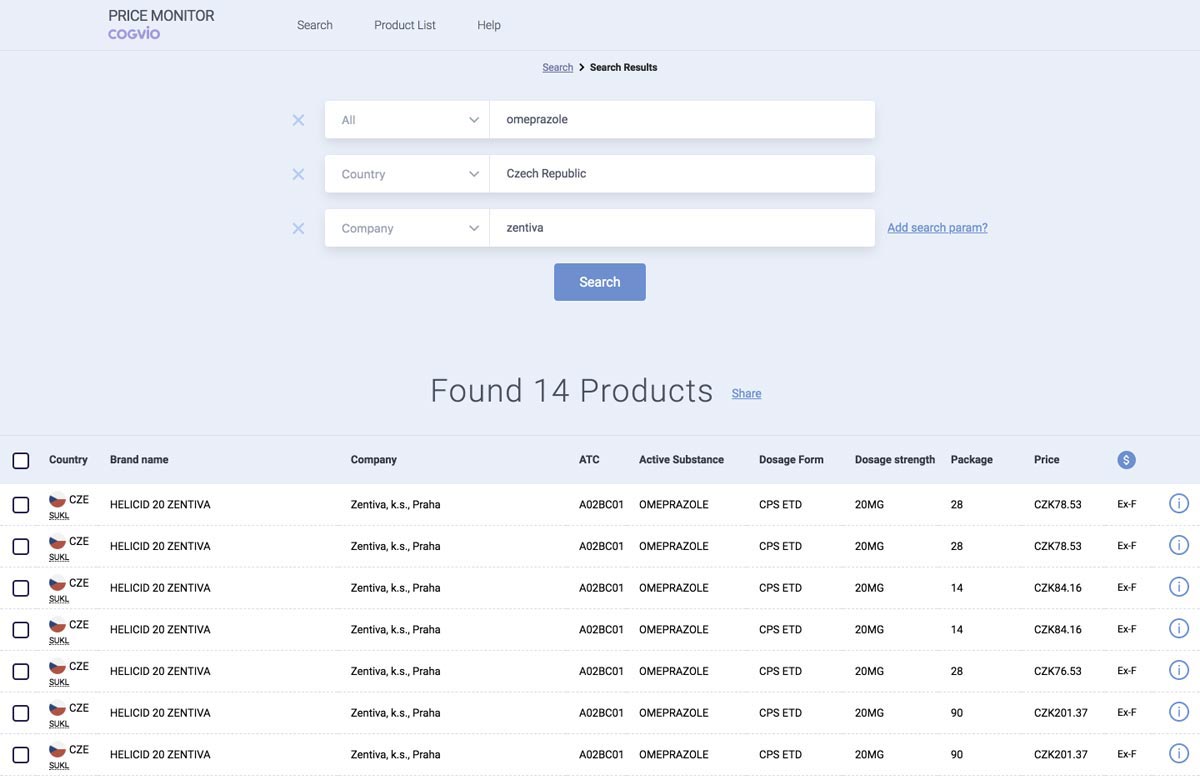Click the blue Search button

[x=600, y=282]
